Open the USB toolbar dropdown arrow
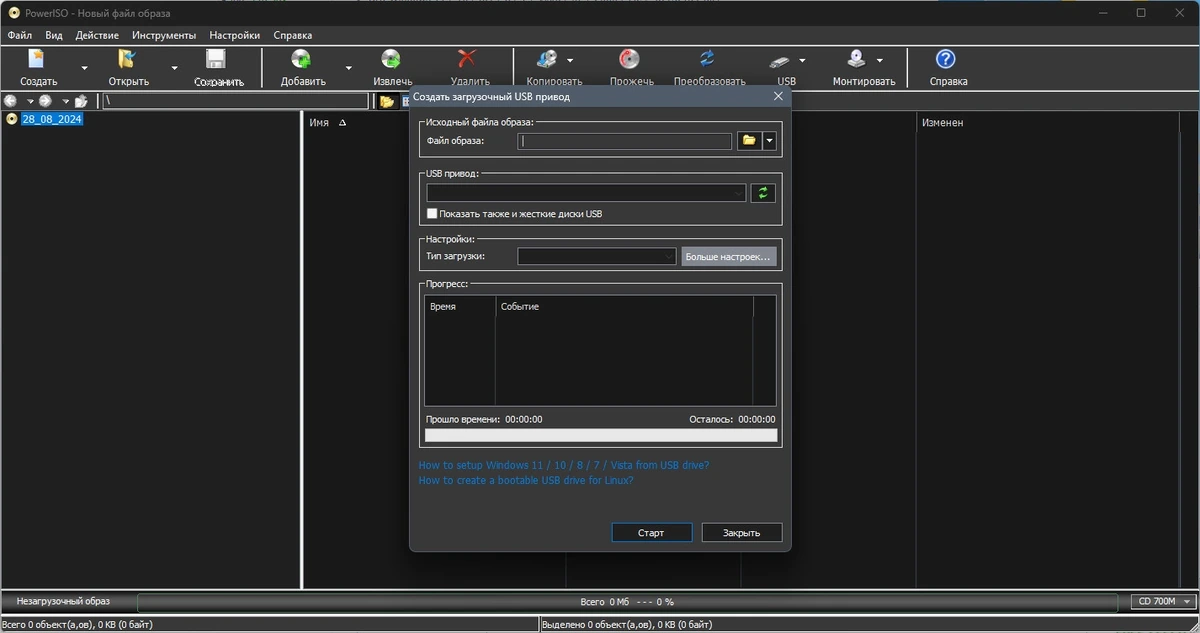The height and width of the screenshot is (633, 1200). tap(802, 60)
